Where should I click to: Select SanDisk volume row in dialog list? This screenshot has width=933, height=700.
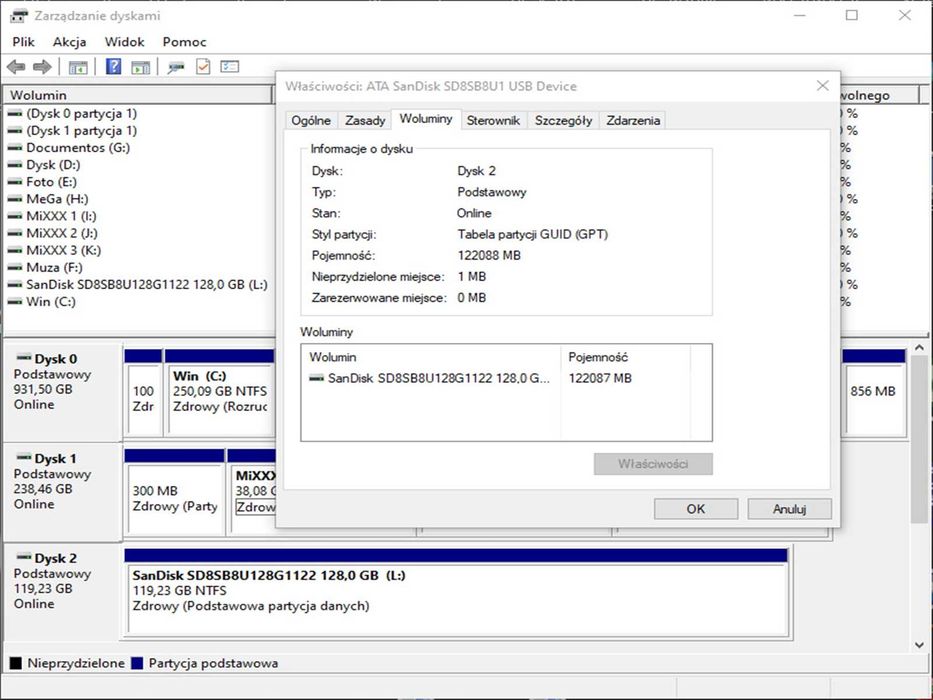[506, 378]
